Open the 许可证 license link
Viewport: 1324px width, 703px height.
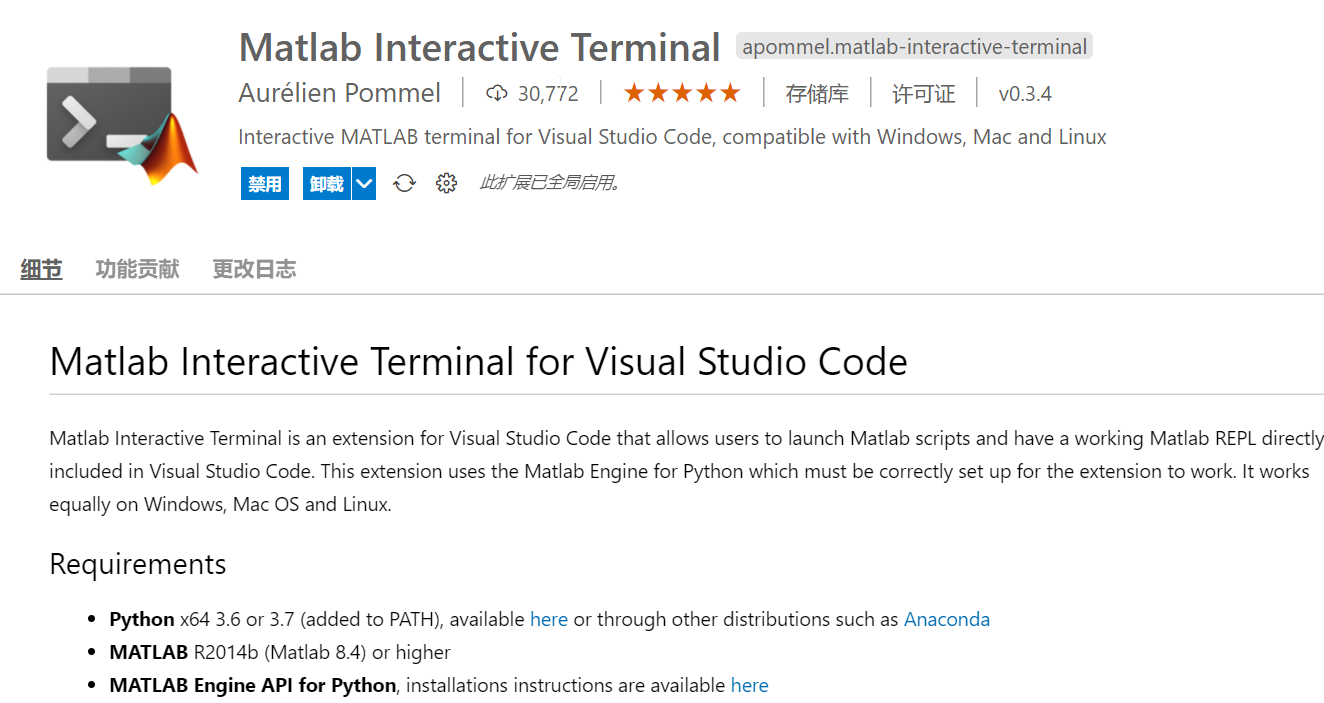click(x=923, y=94)
